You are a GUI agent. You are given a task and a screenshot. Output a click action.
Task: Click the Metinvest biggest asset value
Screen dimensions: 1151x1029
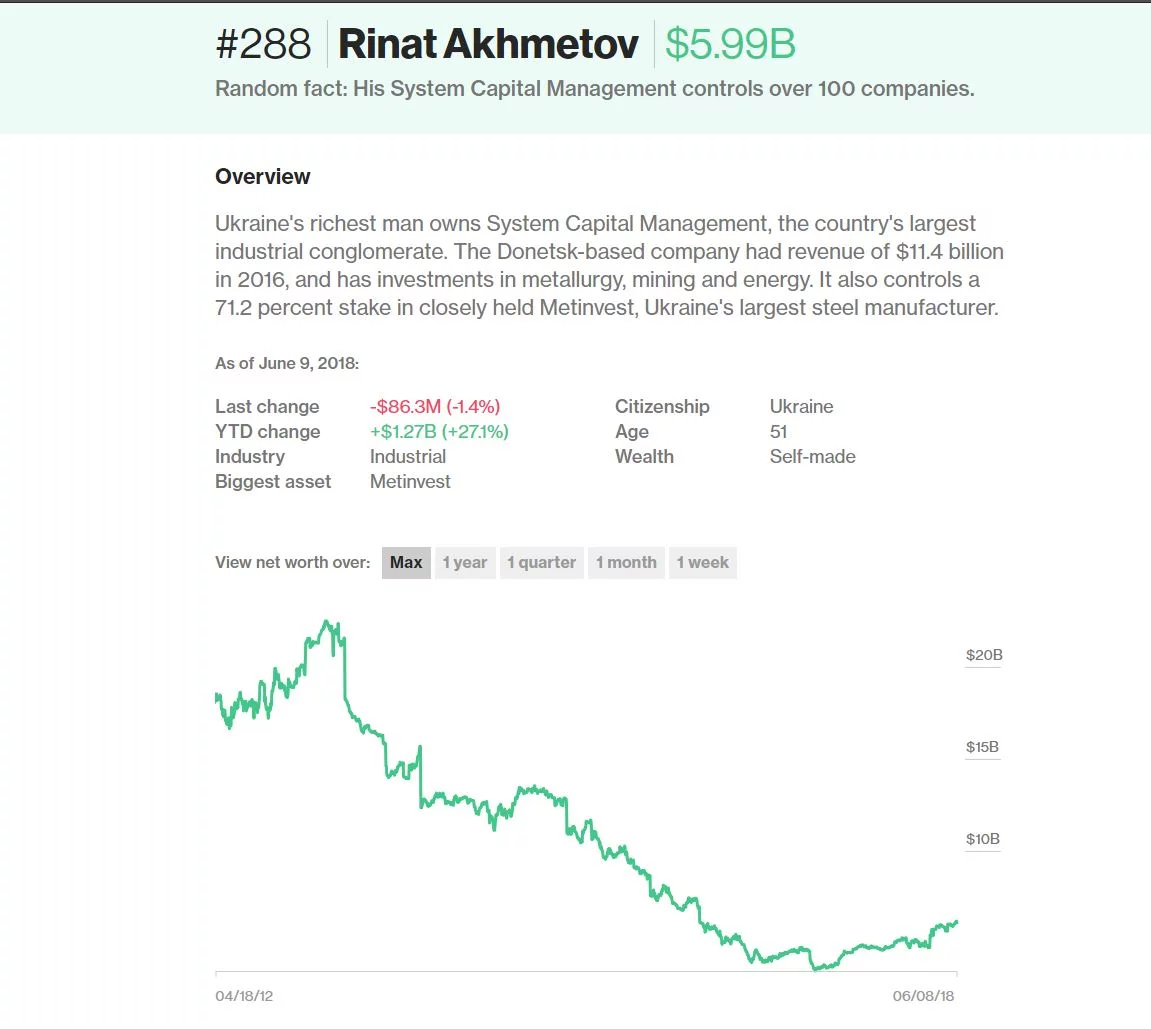tap(410, 481)
